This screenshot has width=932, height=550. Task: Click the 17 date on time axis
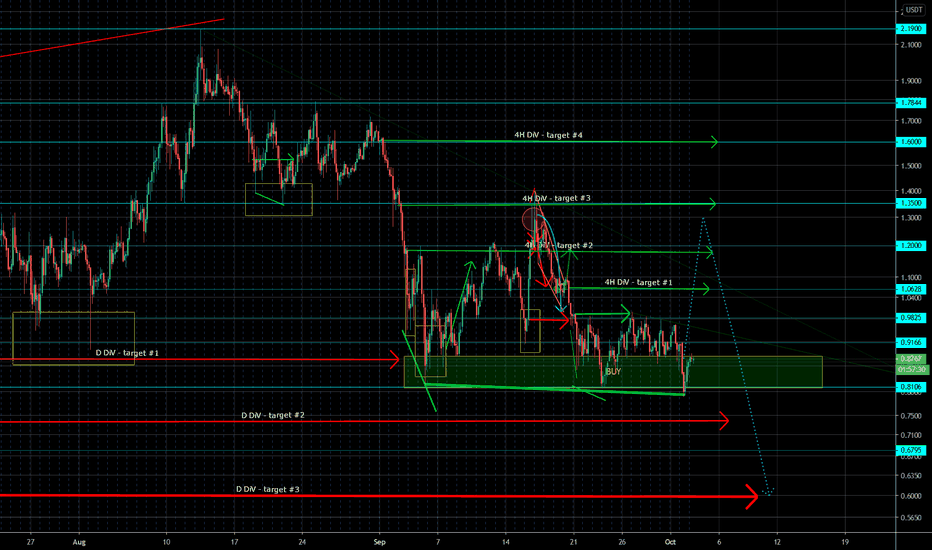coord(235,542)
